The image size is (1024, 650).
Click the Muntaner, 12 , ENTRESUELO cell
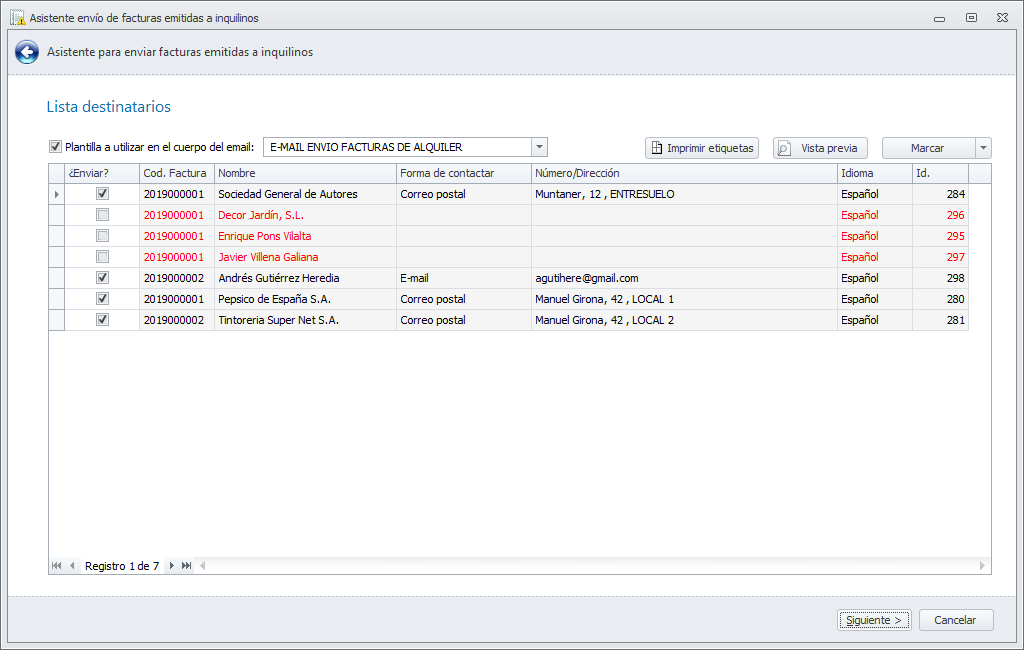coord(684,194)
